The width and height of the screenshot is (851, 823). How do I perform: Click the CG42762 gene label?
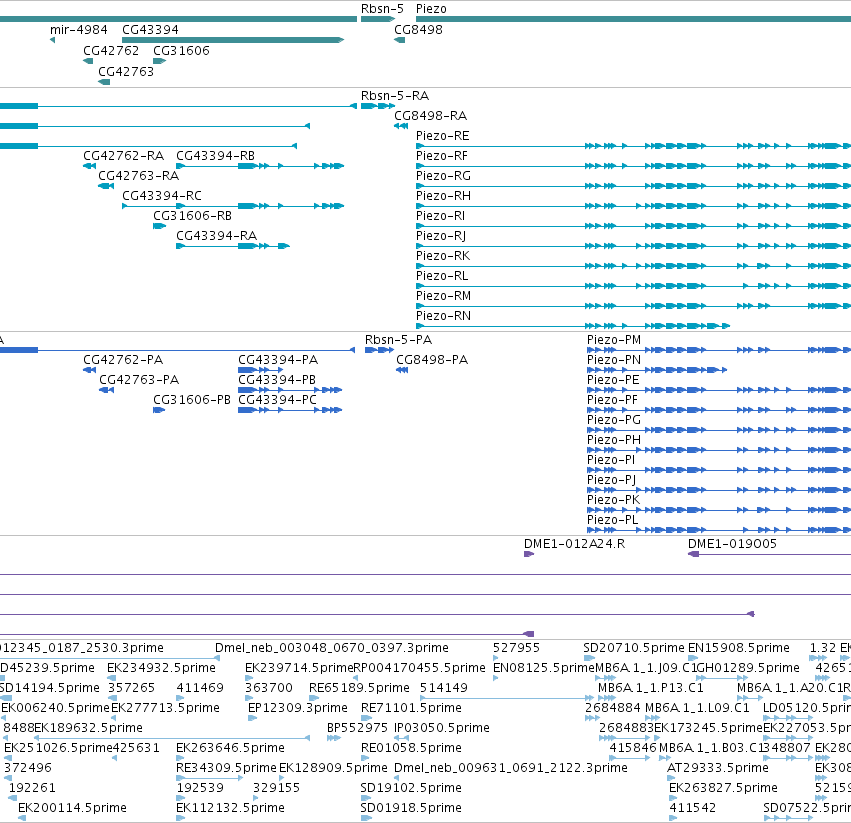pyautogui.click(x=111, y=50)
